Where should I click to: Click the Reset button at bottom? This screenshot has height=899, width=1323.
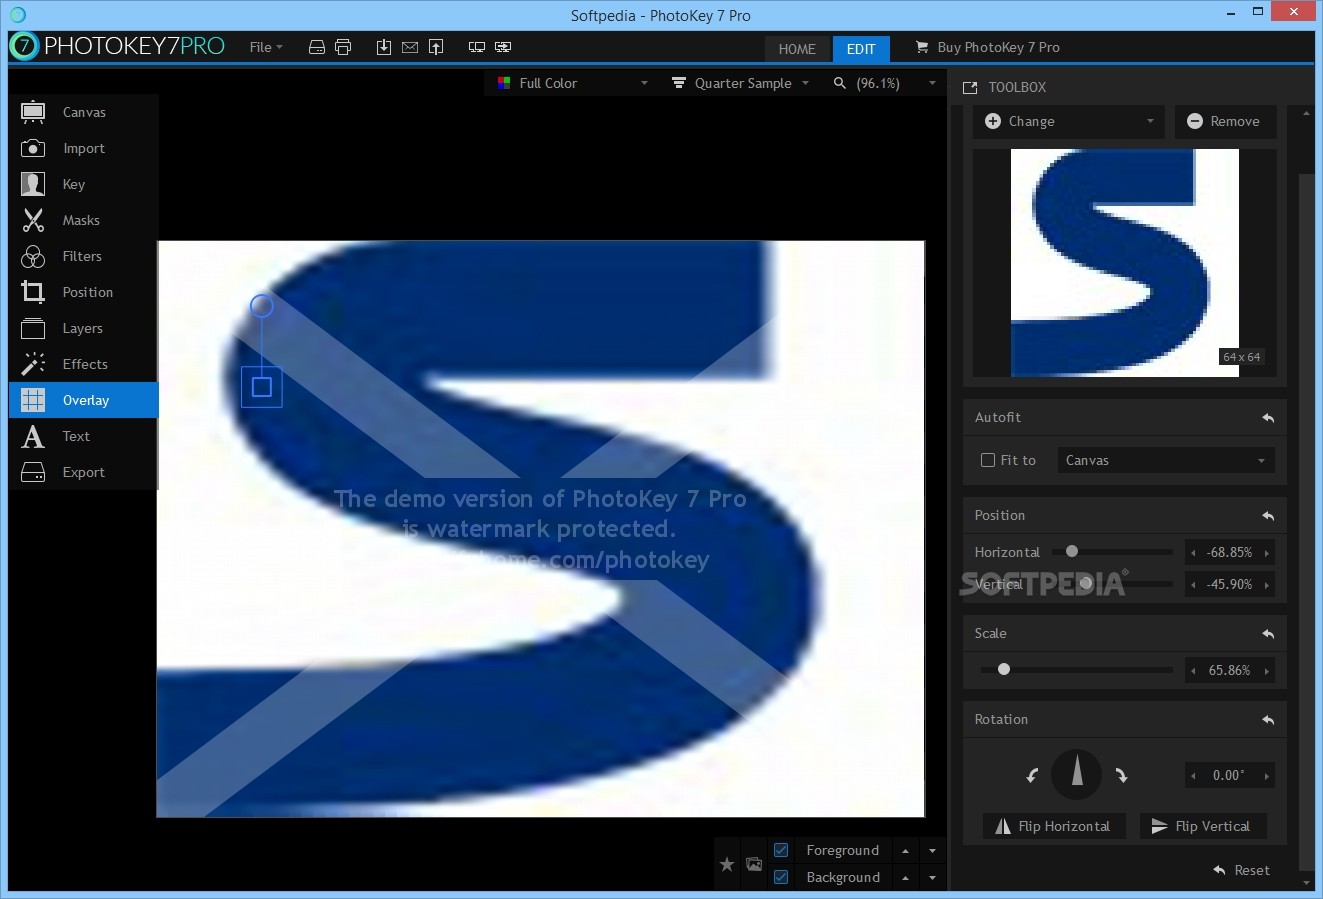(1241, 870)
